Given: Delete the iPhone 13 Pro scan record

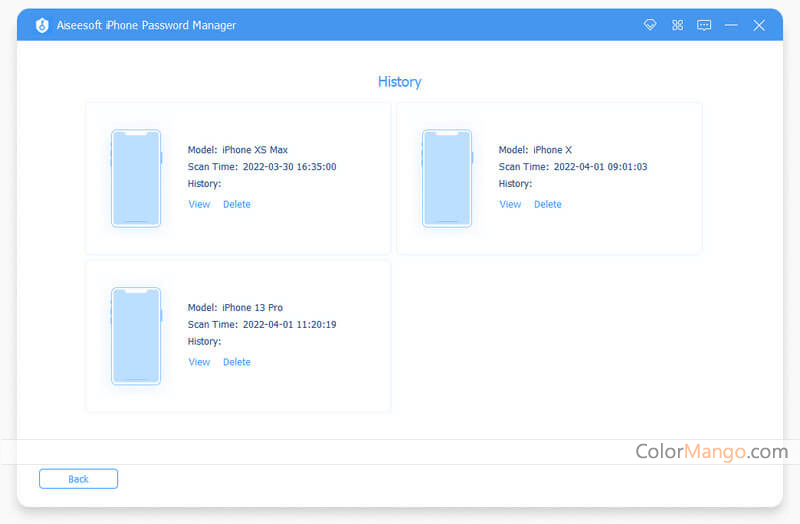Looking at the screenshot, I should [237, 362].
